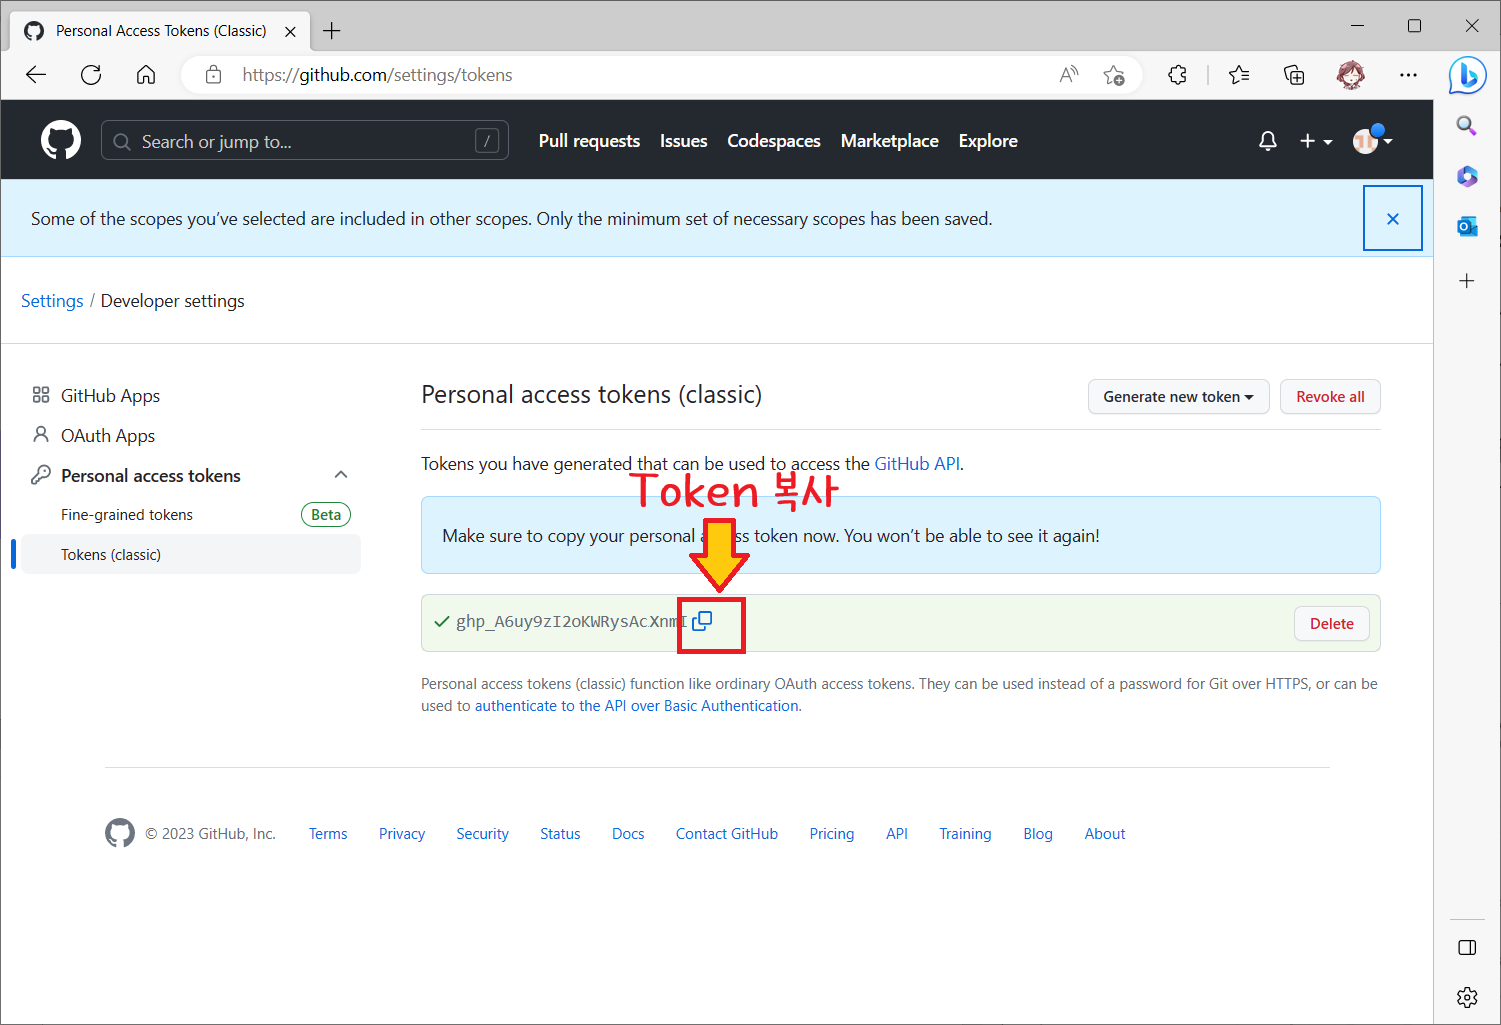This screenshot has width=1501, height=1025.
Task: View site information lock icon
Action: pos(213,75)
